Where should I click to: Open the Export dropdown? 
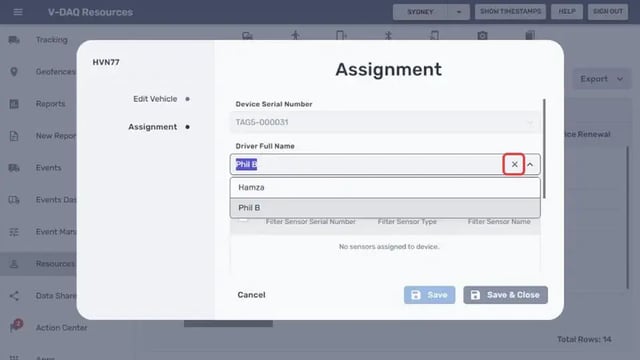click(602, 79)
